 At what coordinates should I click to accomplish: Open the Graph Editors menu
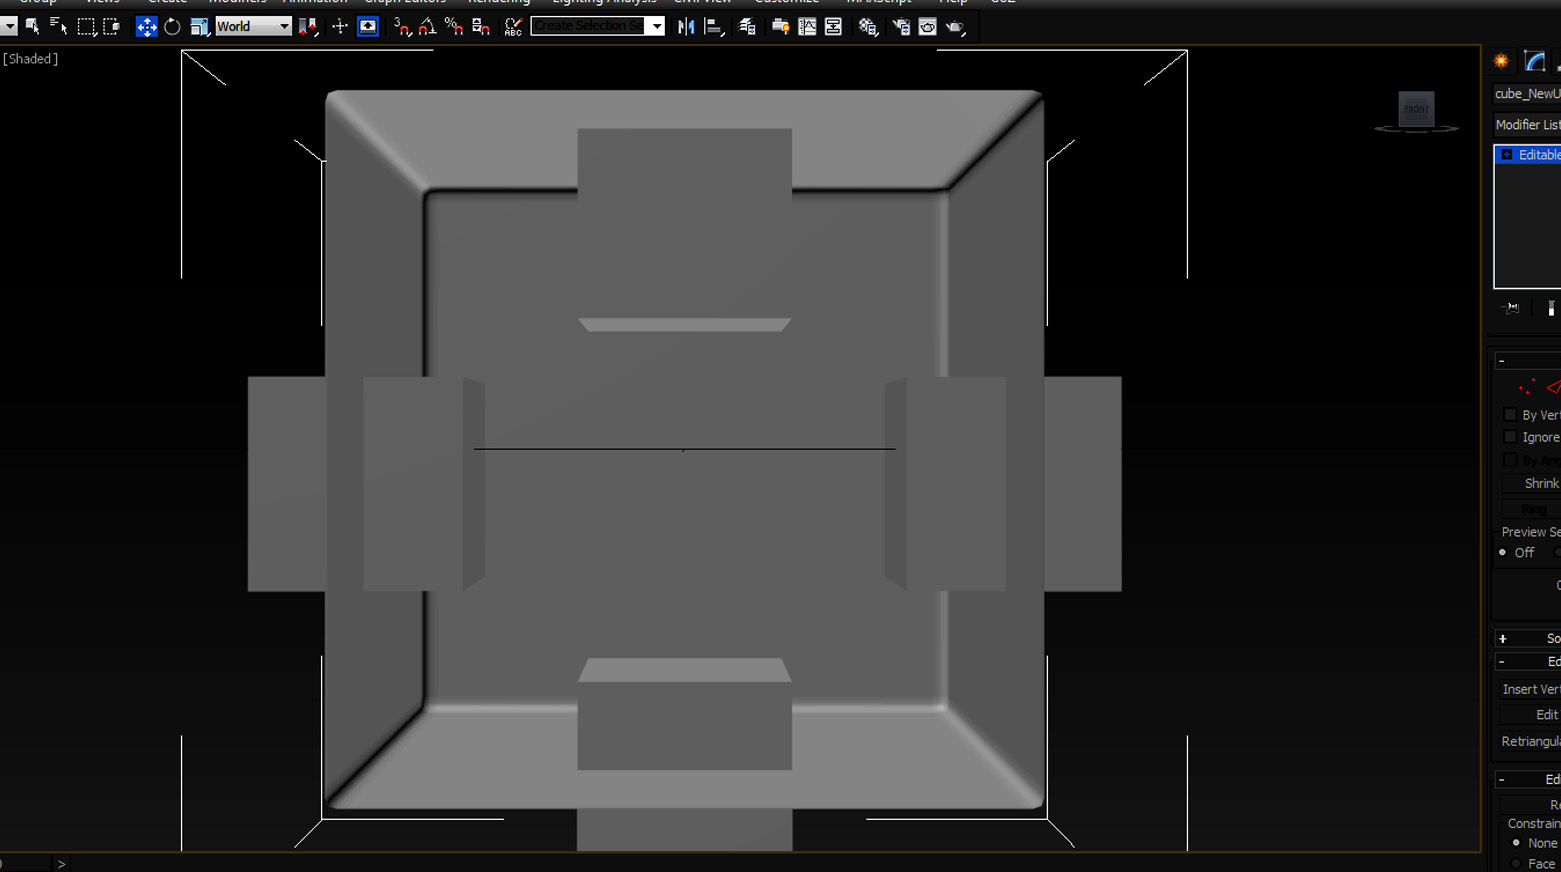405,3
